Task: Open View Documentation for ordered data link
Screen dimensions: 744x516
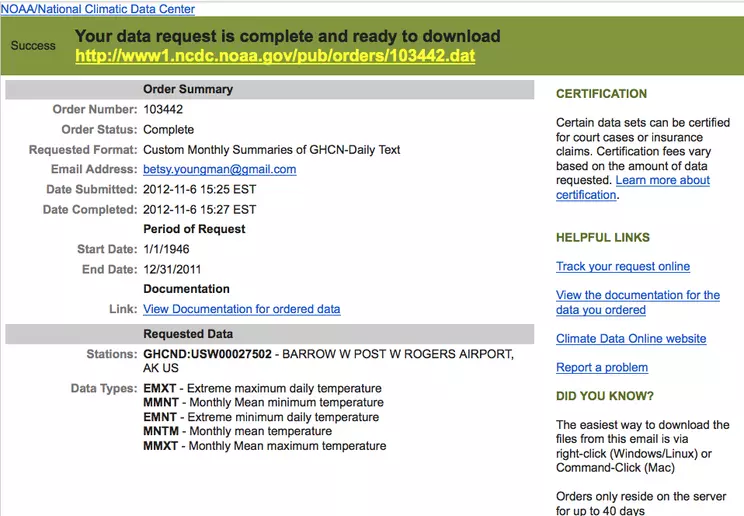Action: 242,309
